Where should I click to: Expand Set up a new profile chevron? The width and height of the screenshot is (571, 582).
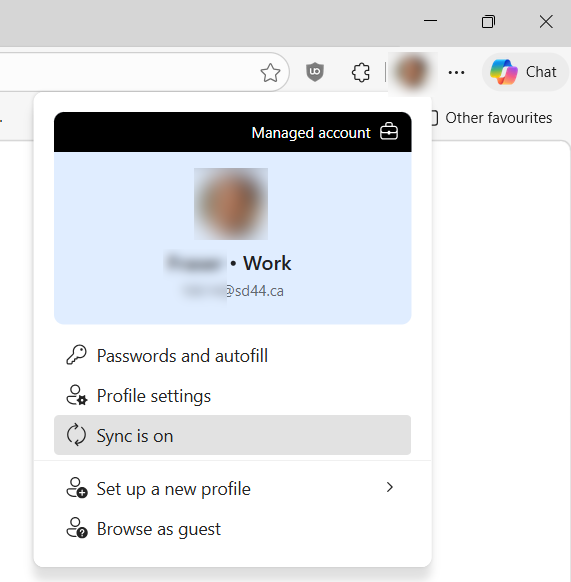point(389,487)
